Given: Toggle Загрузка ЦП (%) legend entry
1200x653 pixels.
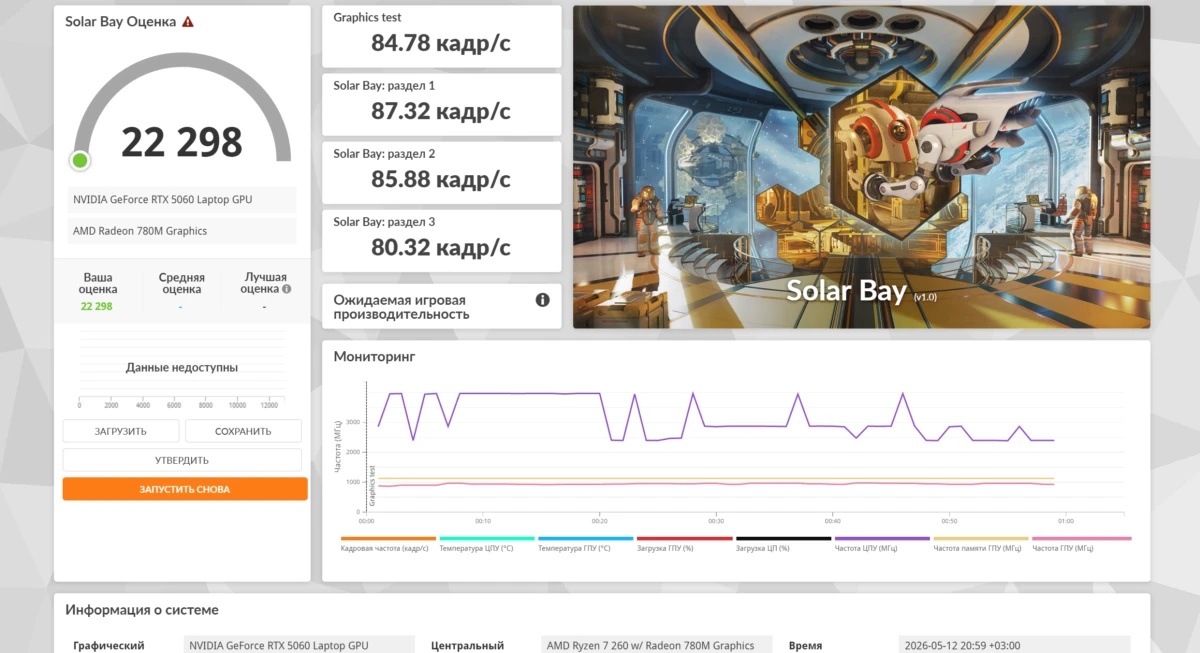Looking at the screenshot, I should (781, 544).
